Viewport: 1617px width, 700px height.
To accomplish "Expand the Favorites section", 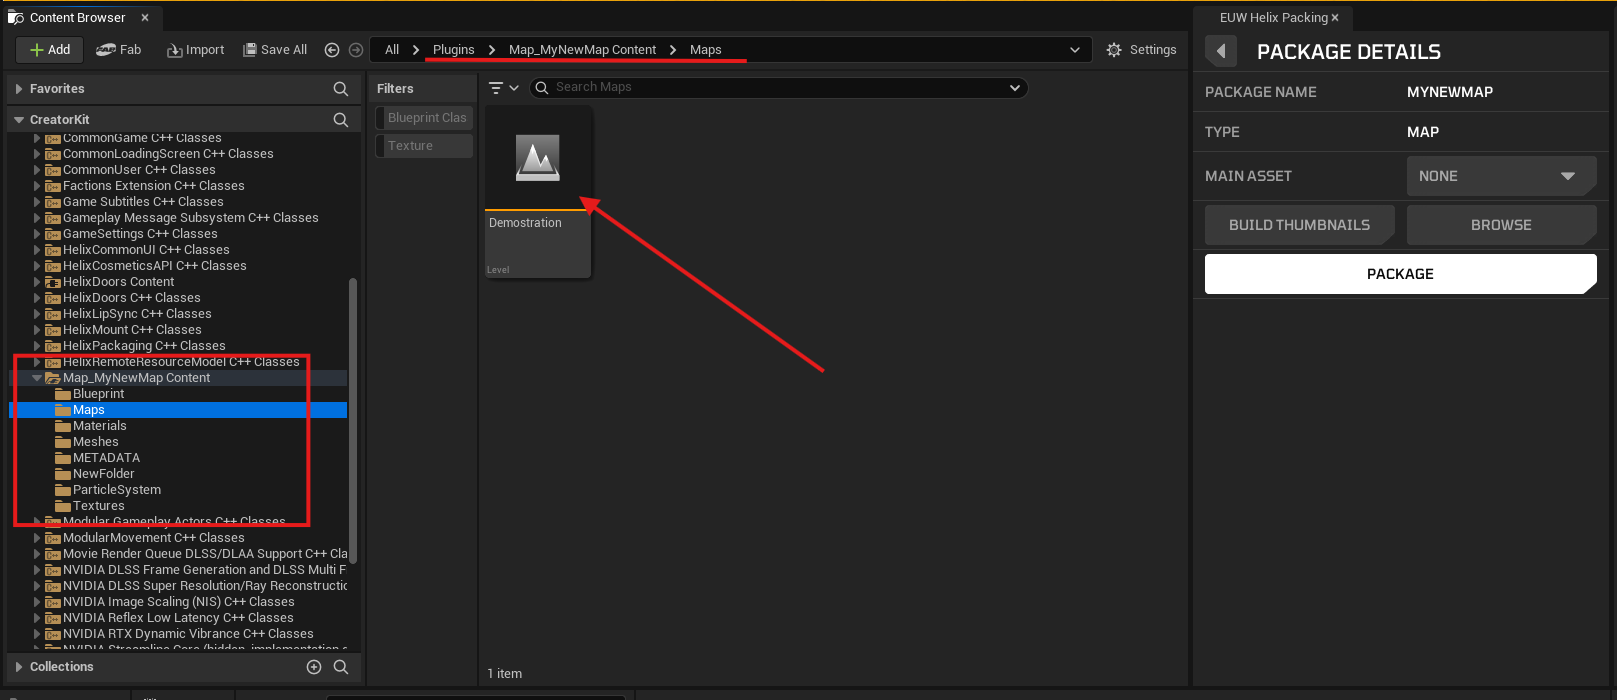I will pyautogui.click(x=19, y=89).
